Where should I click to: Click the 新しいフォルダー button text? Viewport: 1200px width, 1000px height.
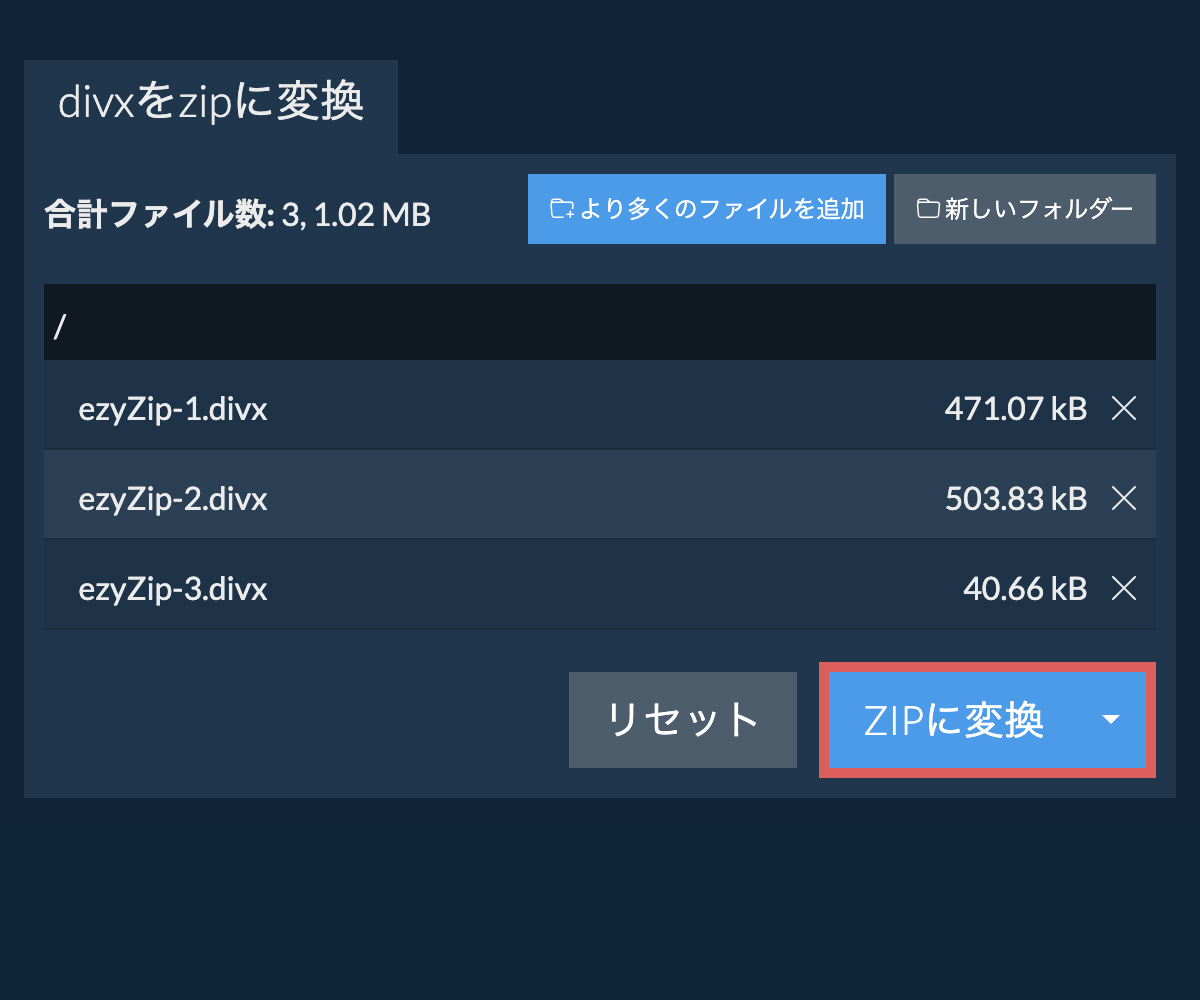coord(1039,209)
